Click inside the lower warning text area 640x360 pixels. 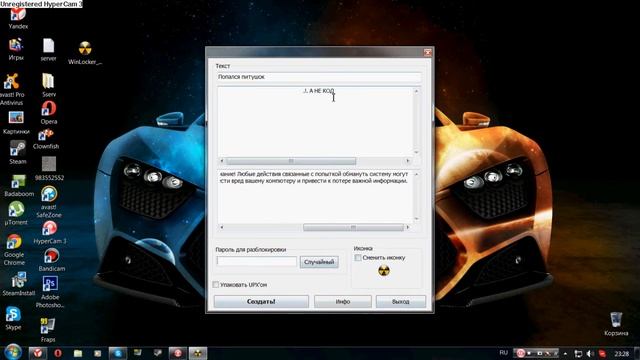click(315, 197)
